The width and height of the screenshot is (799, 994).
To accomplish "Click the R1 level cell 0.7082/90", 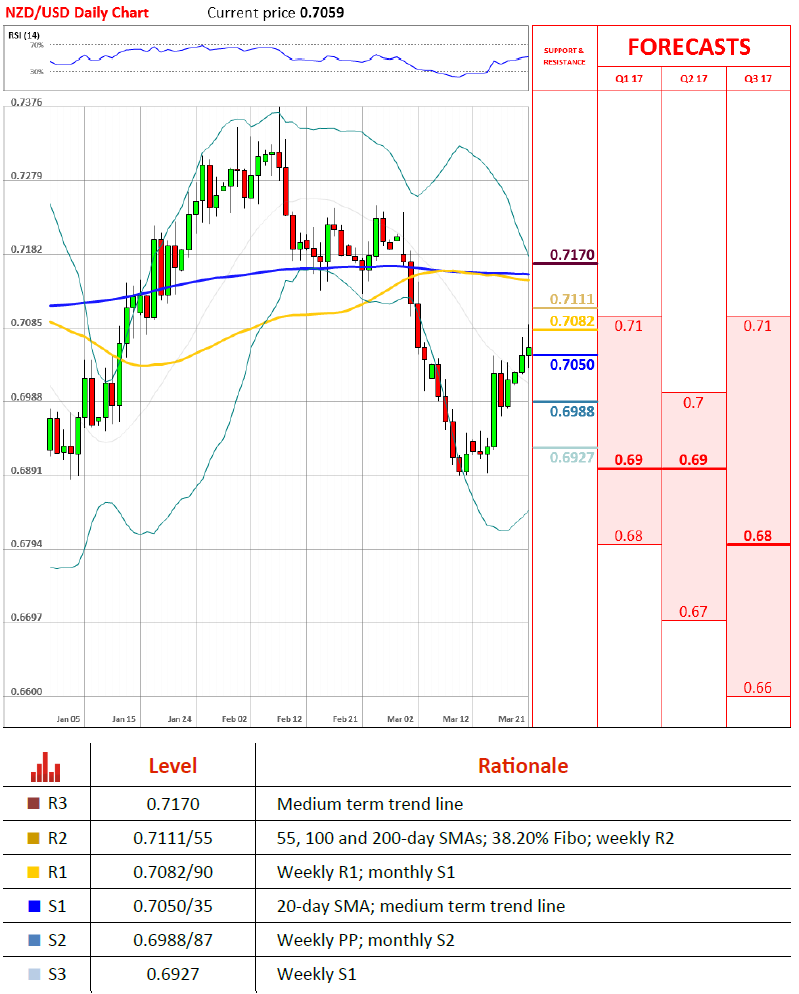I will click(173, 872).
